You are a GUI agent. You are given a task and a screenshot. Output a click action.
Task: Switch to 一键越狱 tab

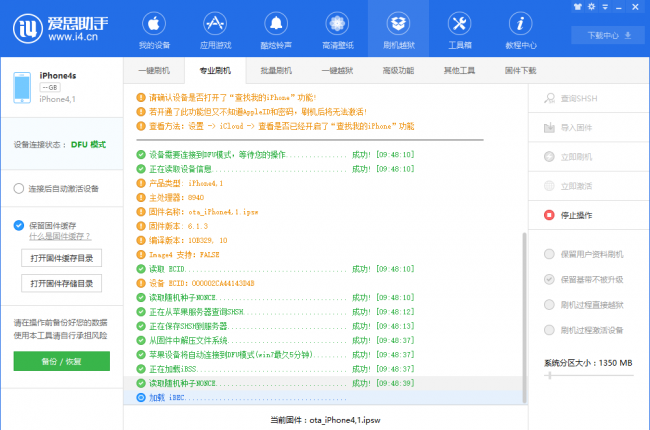tap(337, 70)
